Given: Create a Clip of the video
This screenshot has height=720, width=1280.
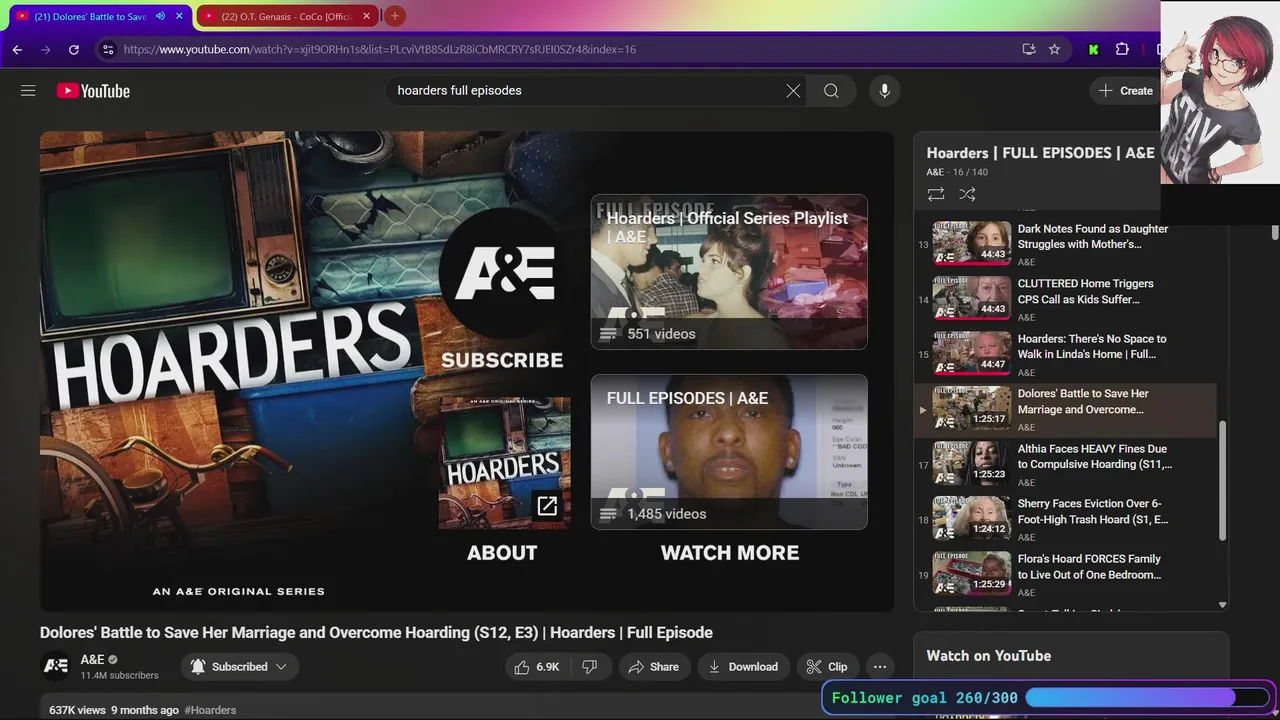Looking at the screenshot, I should coord(827,667).
